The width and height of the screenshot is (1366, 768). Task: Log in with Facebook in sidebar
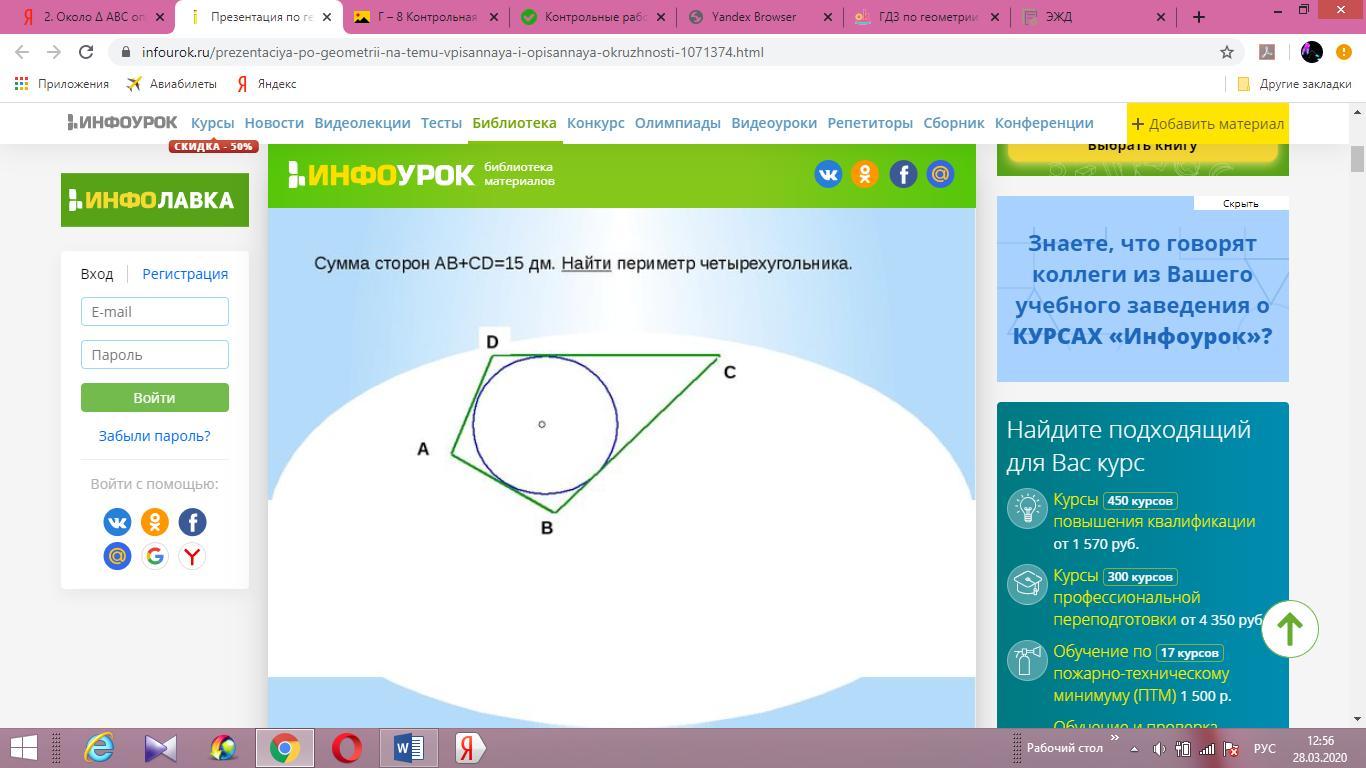pos(192,522)
